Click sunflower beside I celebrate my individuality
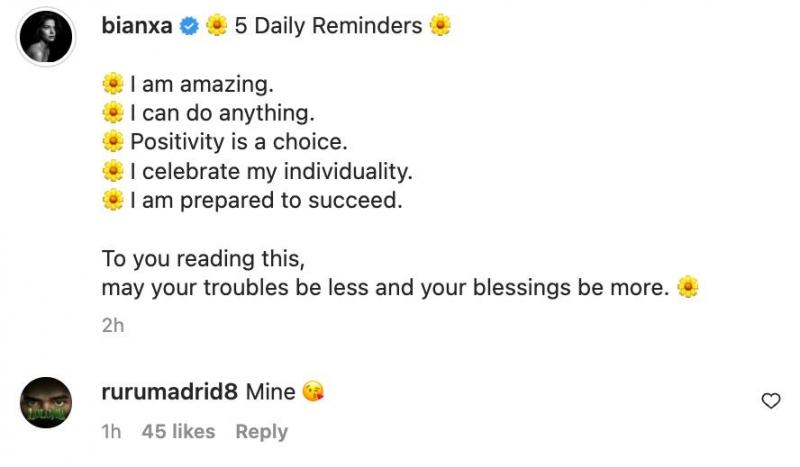The width and height of the screenshot is (800, 467). [x=113, y=172]
